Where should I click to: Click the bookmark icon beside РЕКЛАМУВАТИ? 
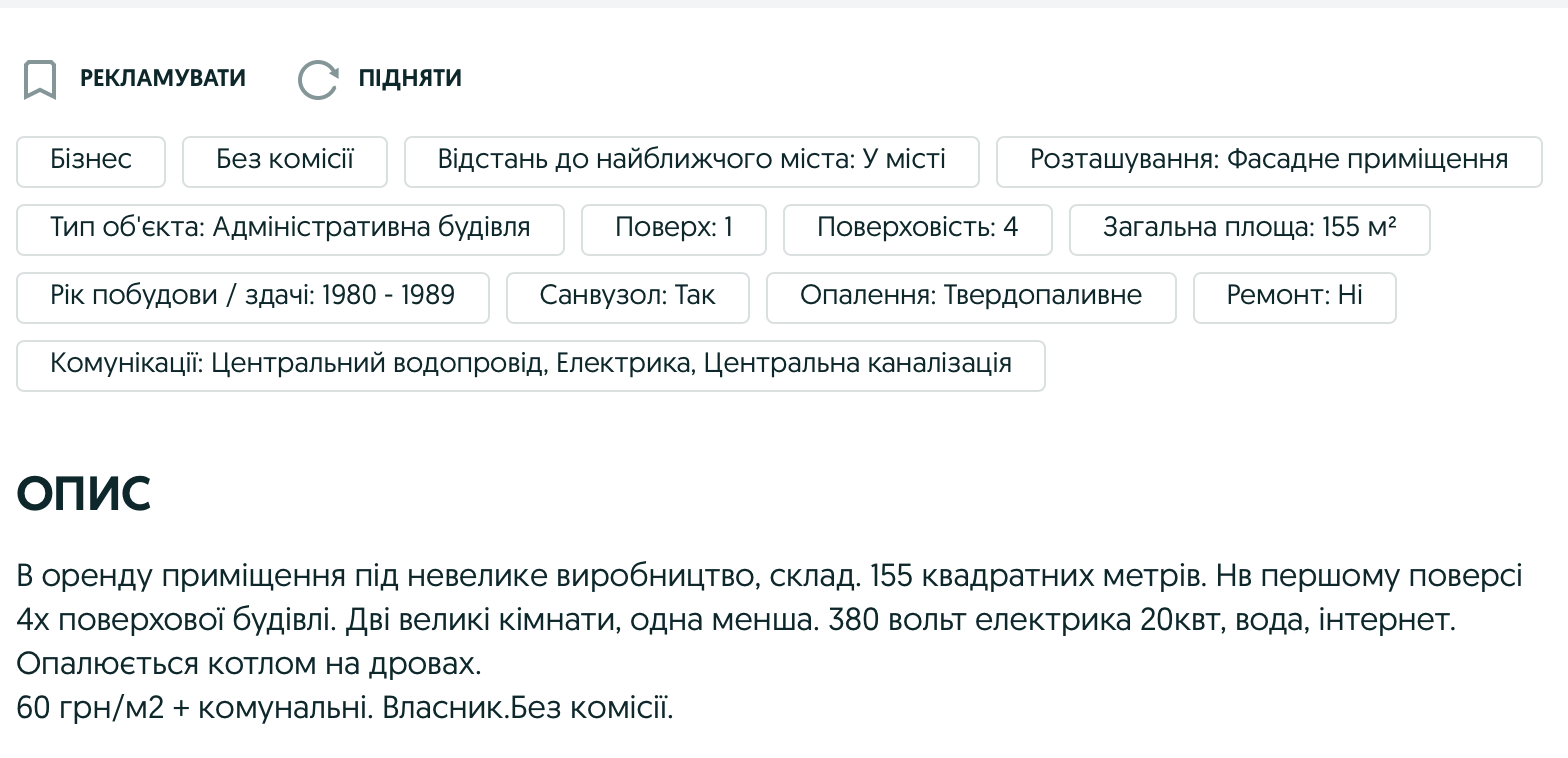pyautogui.click(x=40, y=78)
